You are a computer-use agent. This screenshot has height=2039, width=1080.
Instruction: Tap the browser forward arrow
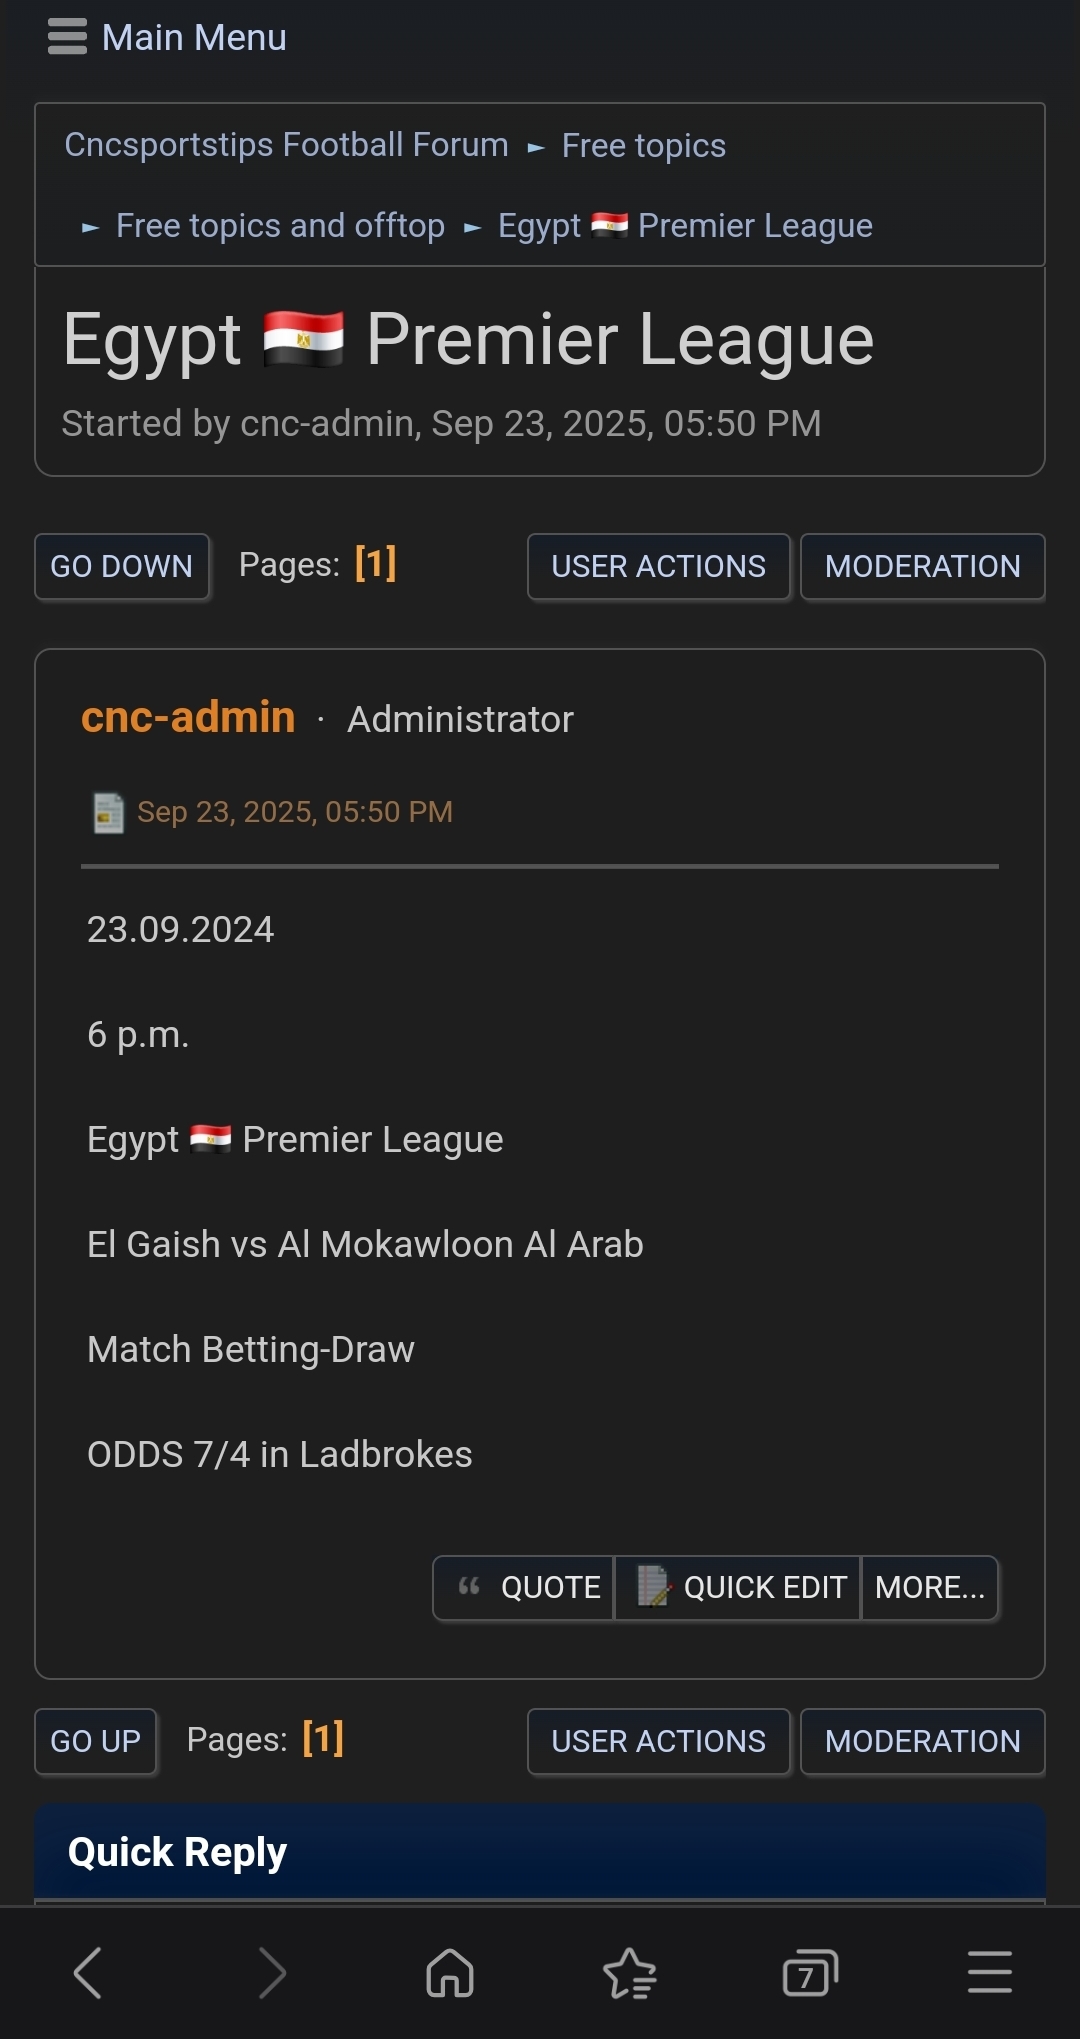(271, 1973)
